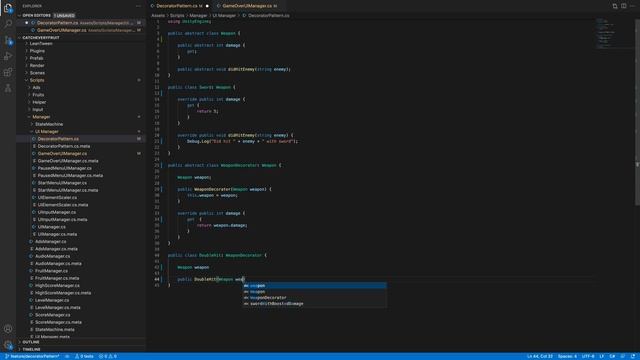The height and width of the screenshot is (360, 640).
Task: Click the open changes icon in the editor title bar
Action: pos(615,6)
